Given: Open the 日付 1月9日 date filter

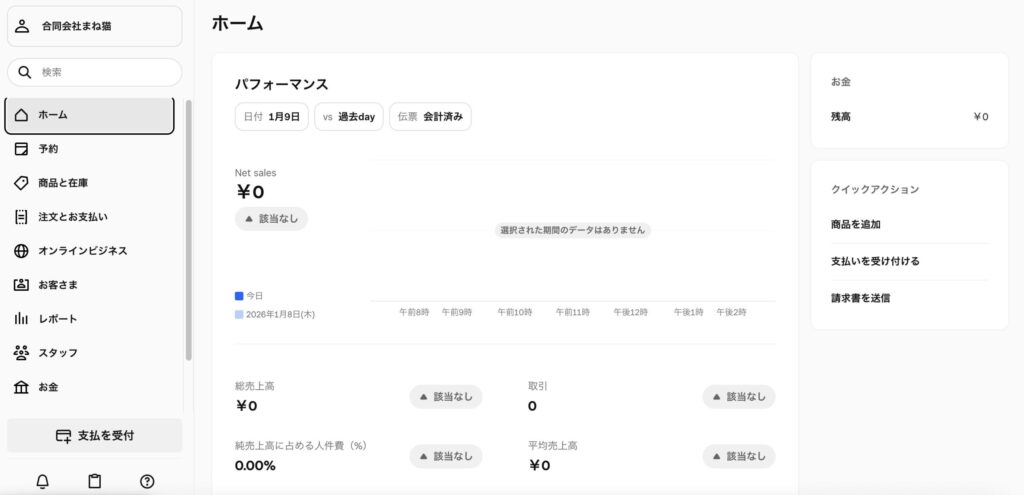Looking at the screenshot, I should click(271, 117).
